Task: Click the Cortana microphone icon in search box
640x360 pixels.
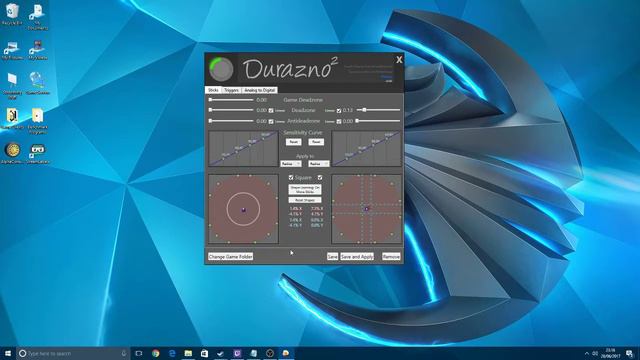Action: [124, 353]
